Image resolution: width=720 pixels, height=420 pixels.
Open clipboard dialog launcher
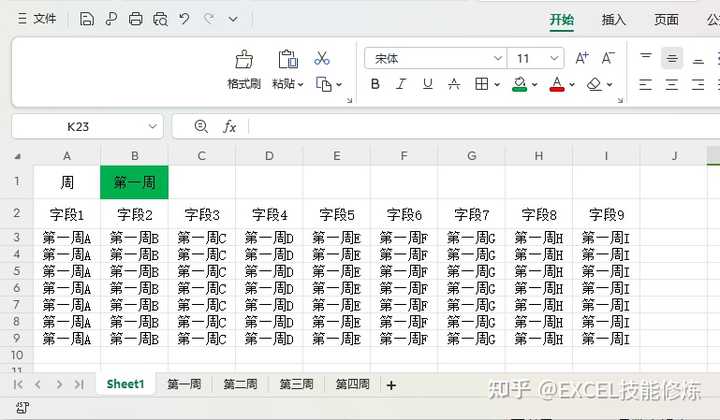(x=349, y=100)
